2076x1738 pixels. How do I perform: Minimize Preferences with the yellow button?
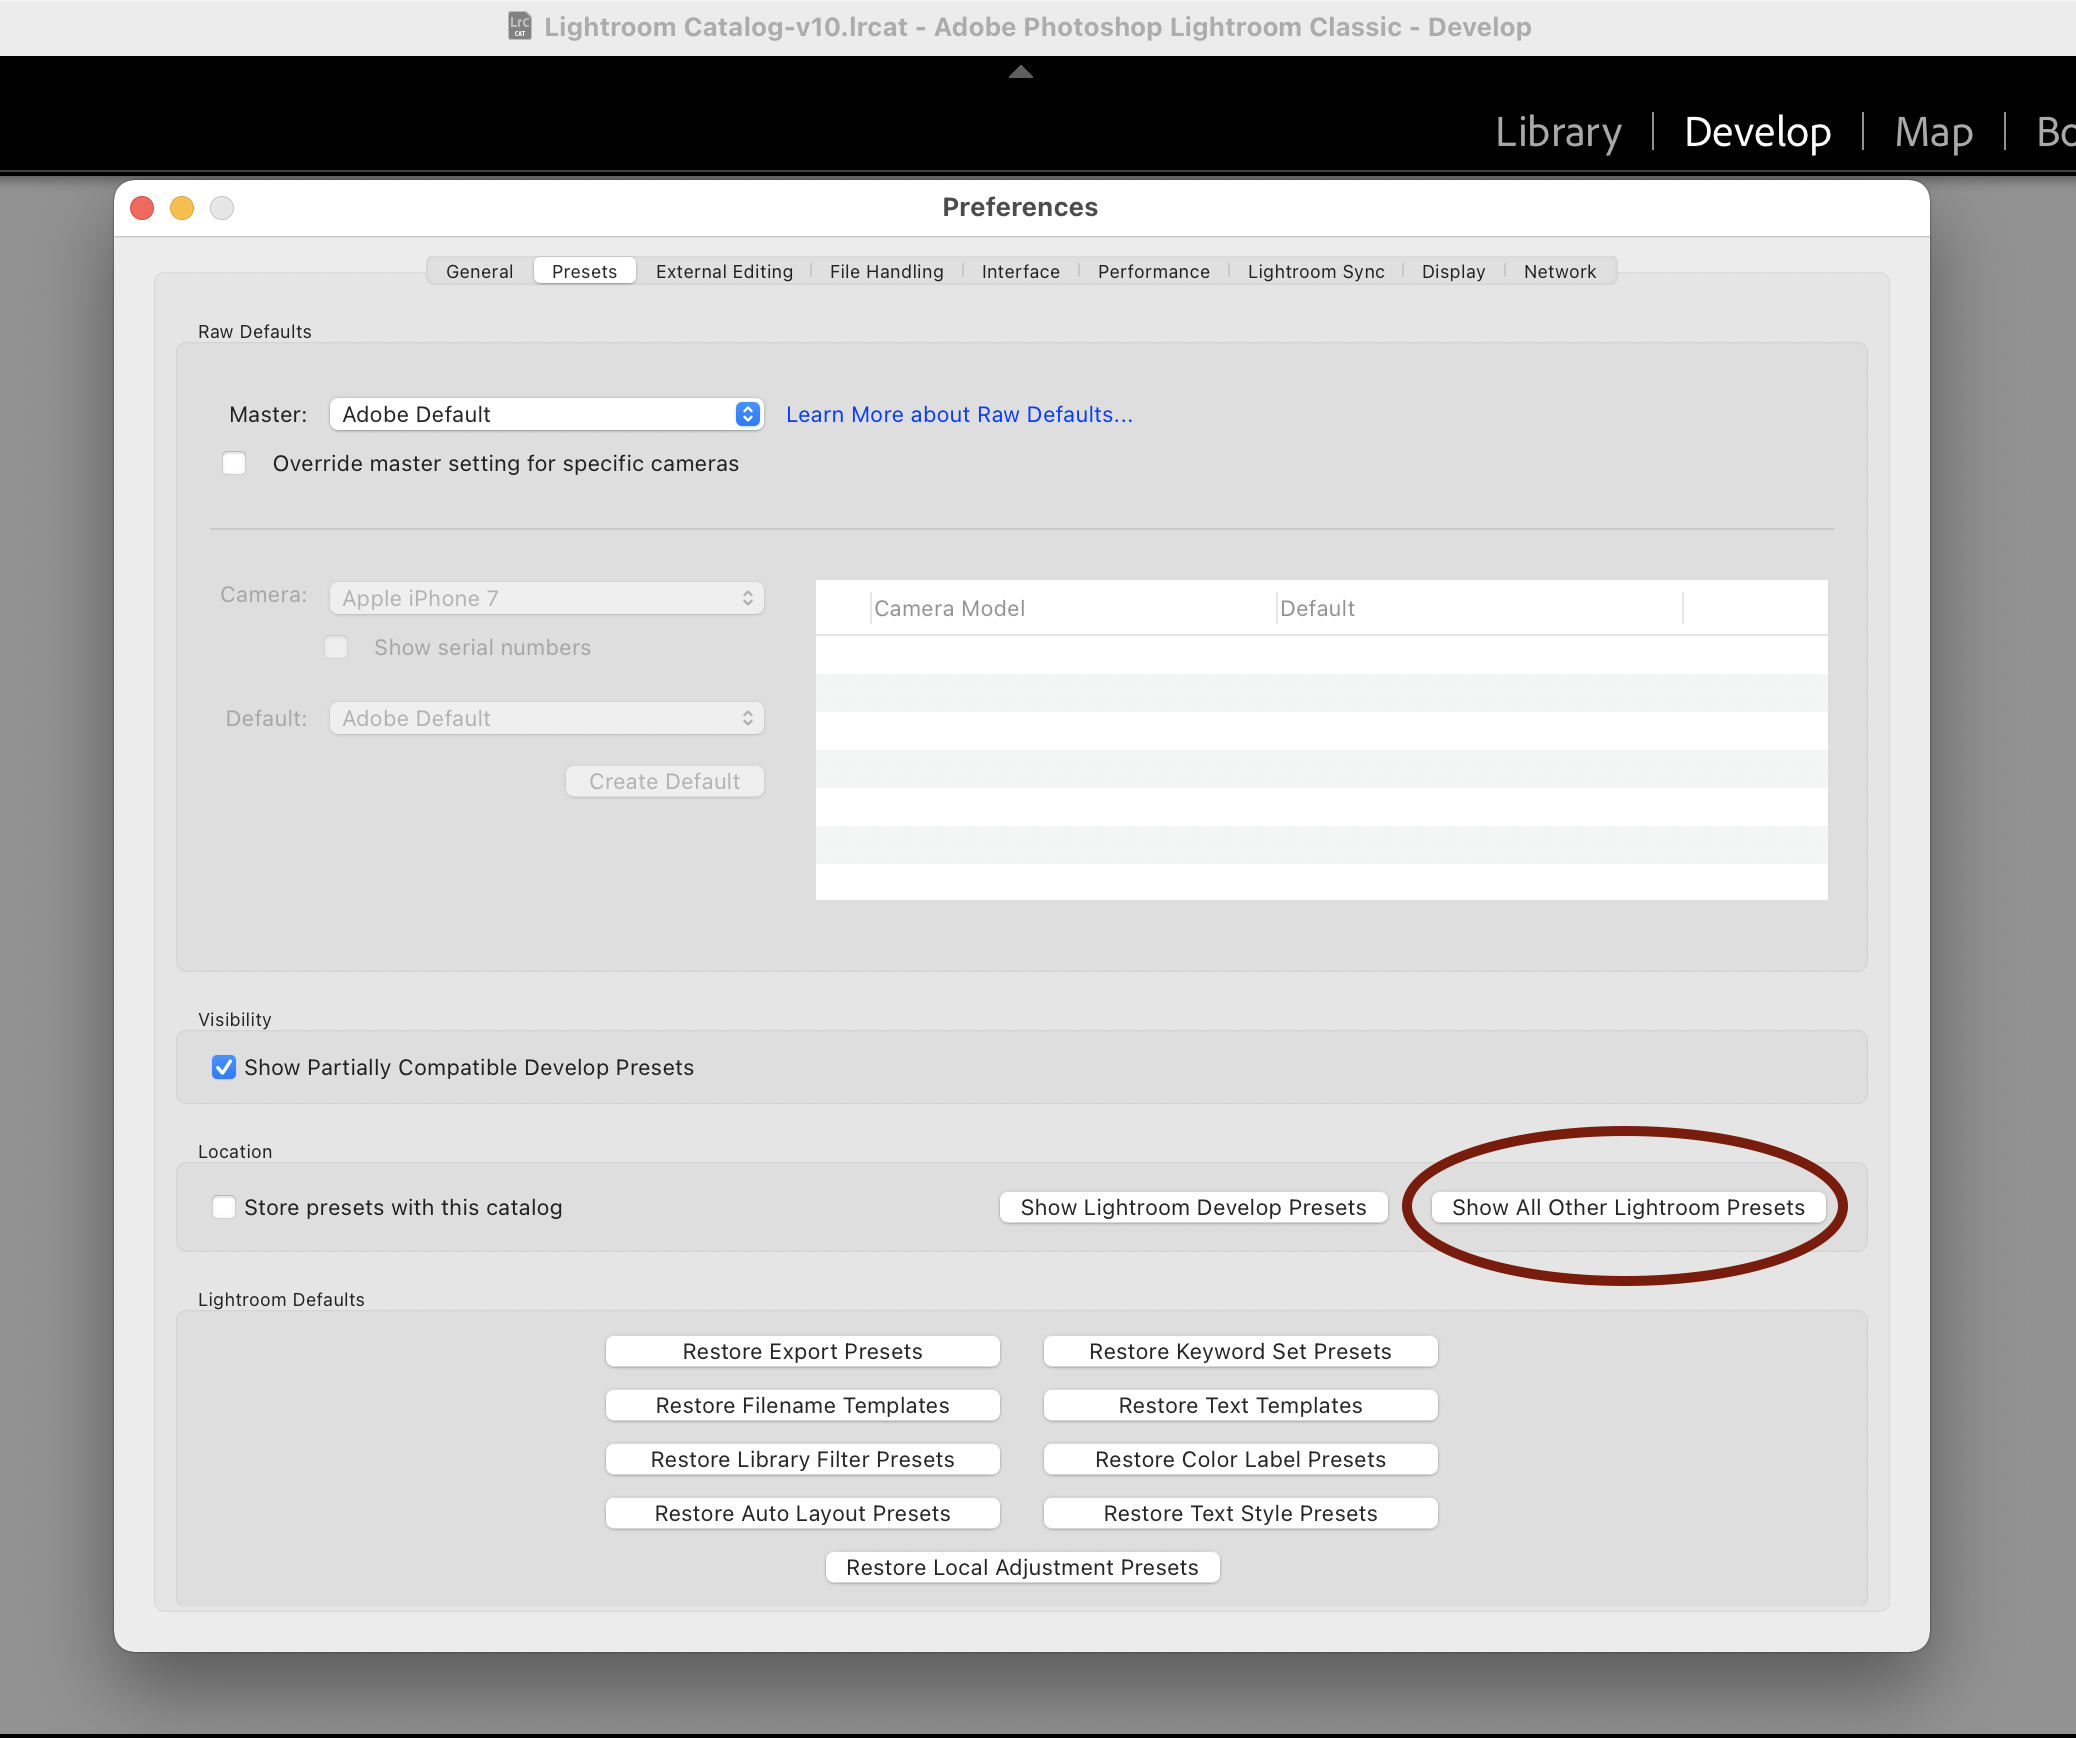[x=182, y=207]
